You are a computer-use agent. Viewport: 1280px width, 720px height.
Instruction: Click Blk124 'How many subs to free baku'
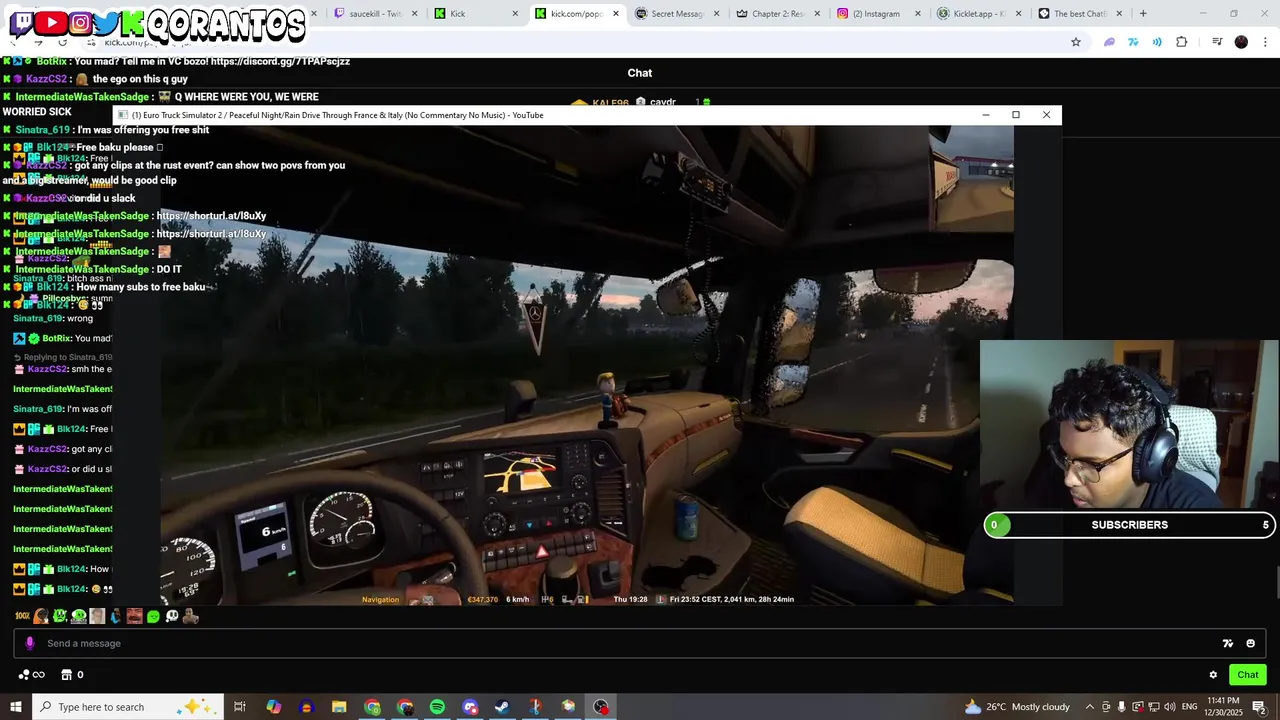(x=141, y=287)
